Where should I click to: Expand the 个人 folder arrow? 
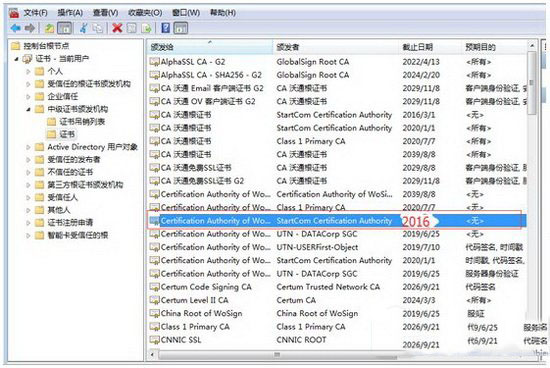coord(28,72)
